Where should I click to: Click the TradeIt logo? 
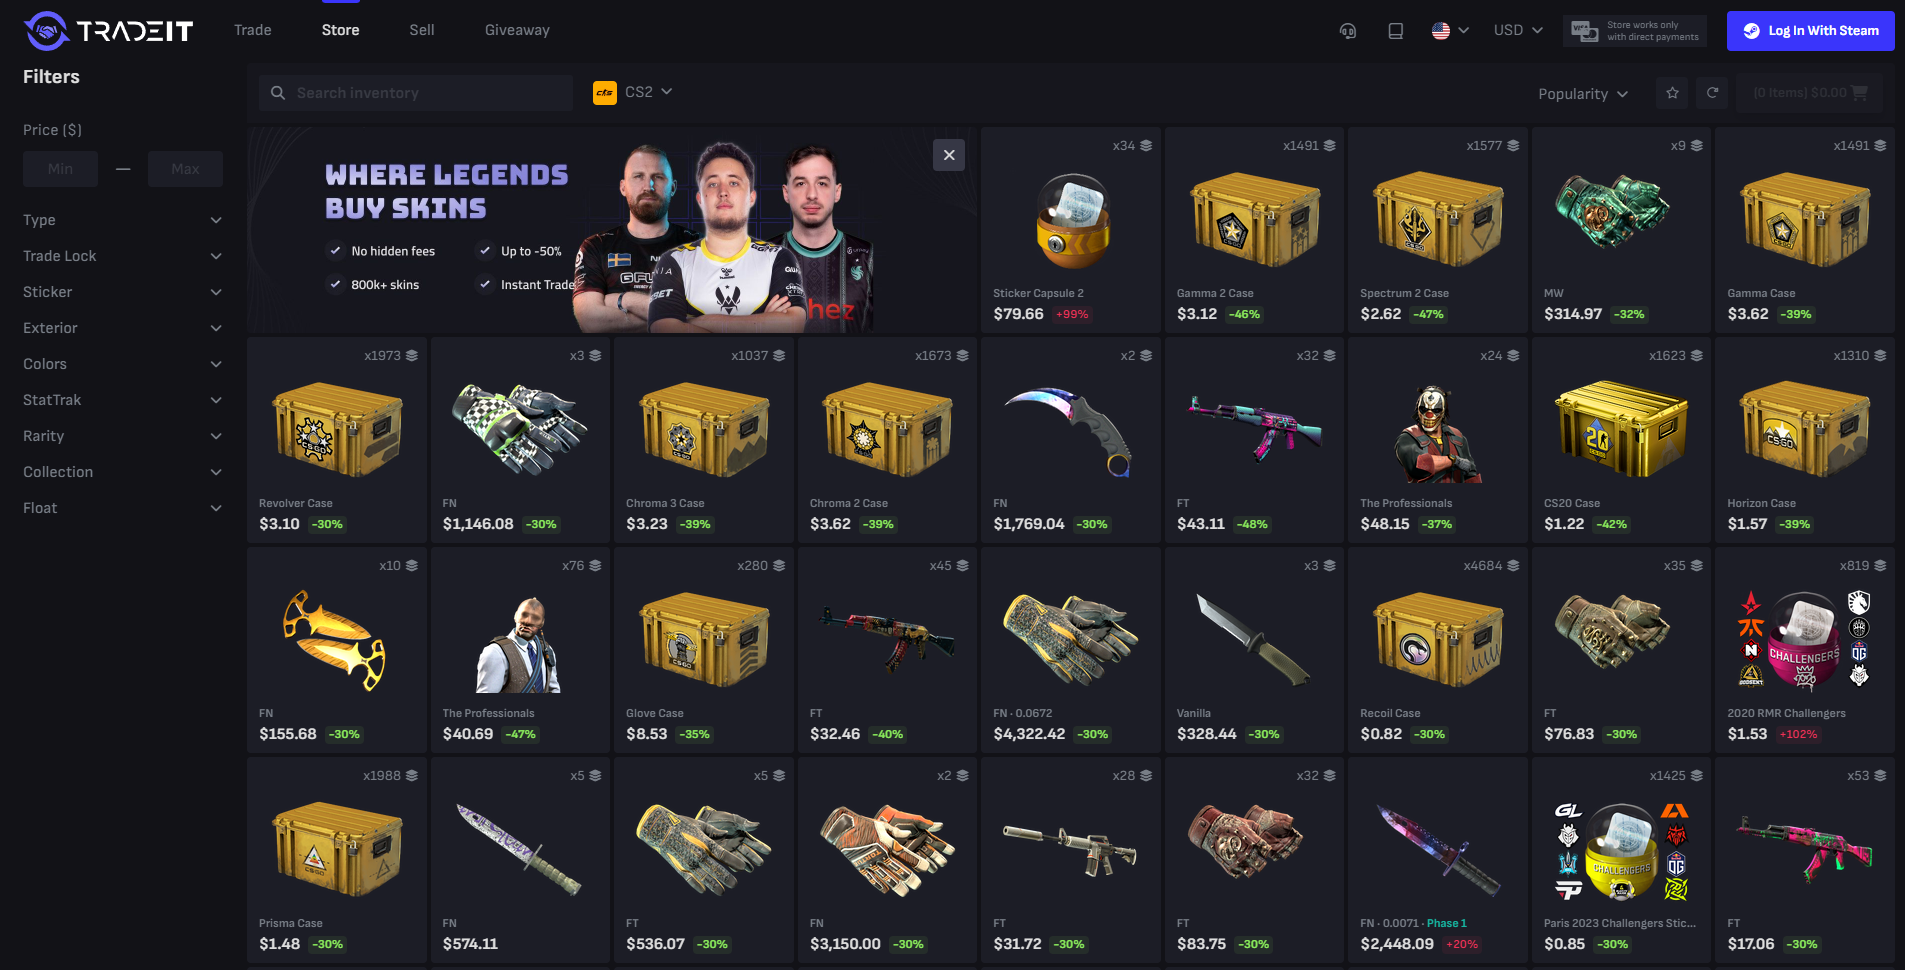point(108,31)
